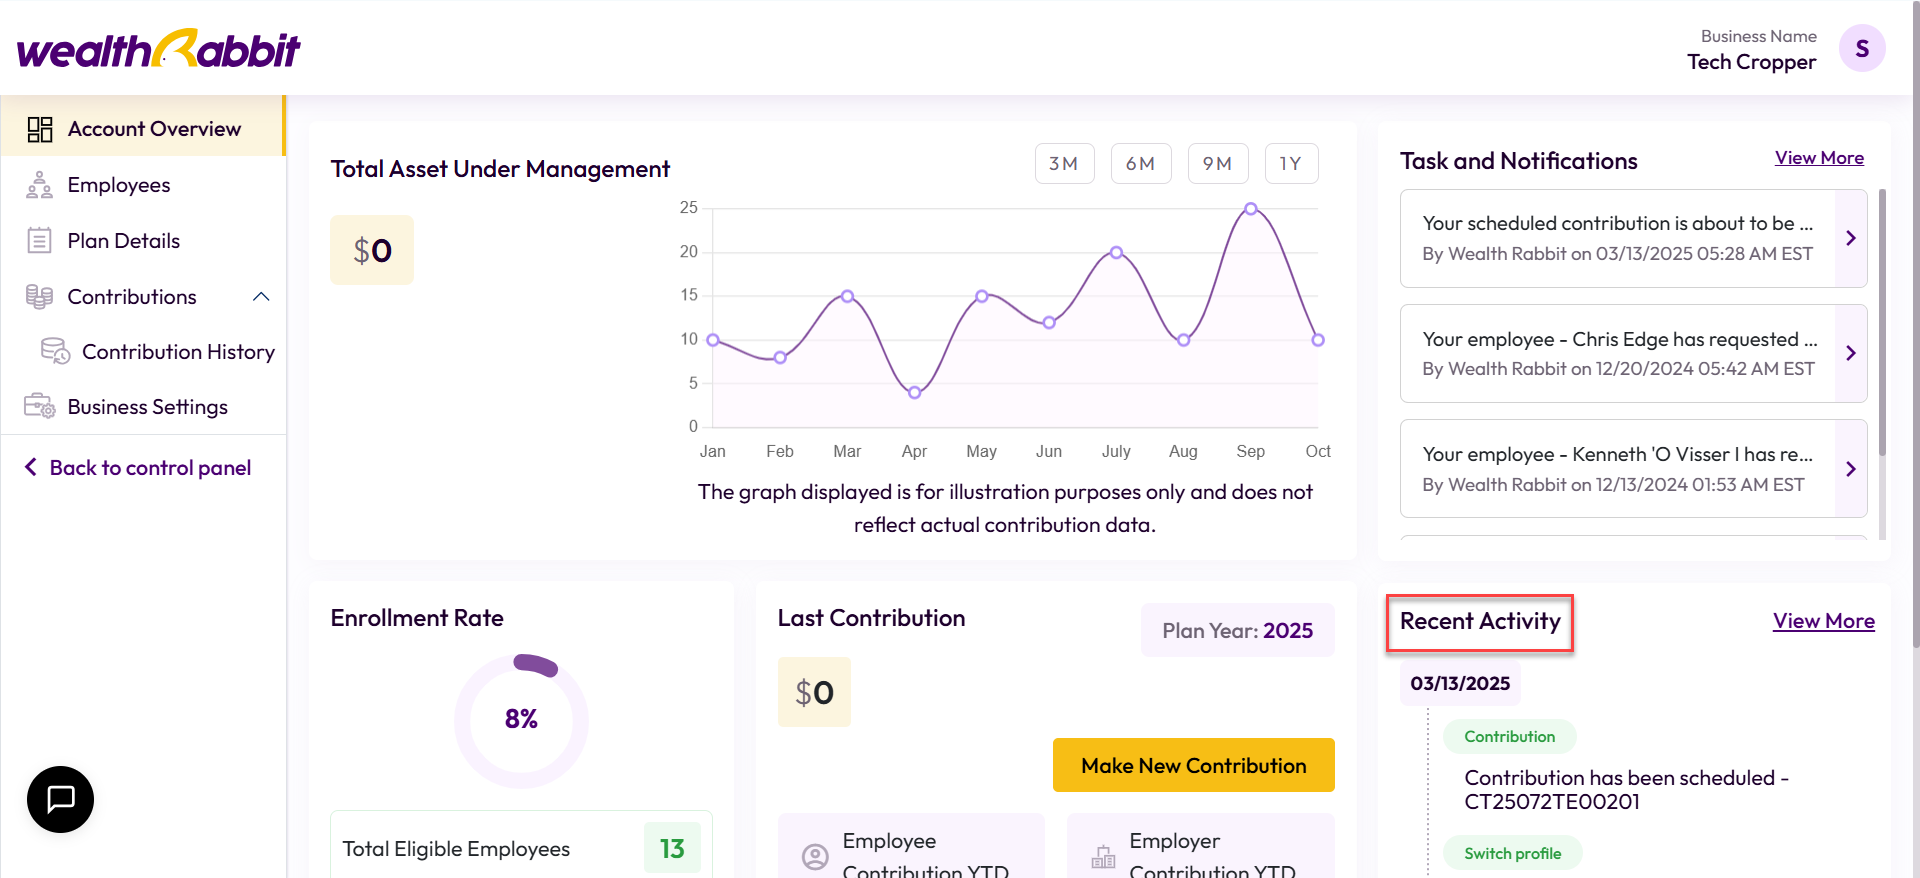1920x878 pixels.
Task: Click Back to control panel link
Action: pyautogui.click(x=150, y=468)
